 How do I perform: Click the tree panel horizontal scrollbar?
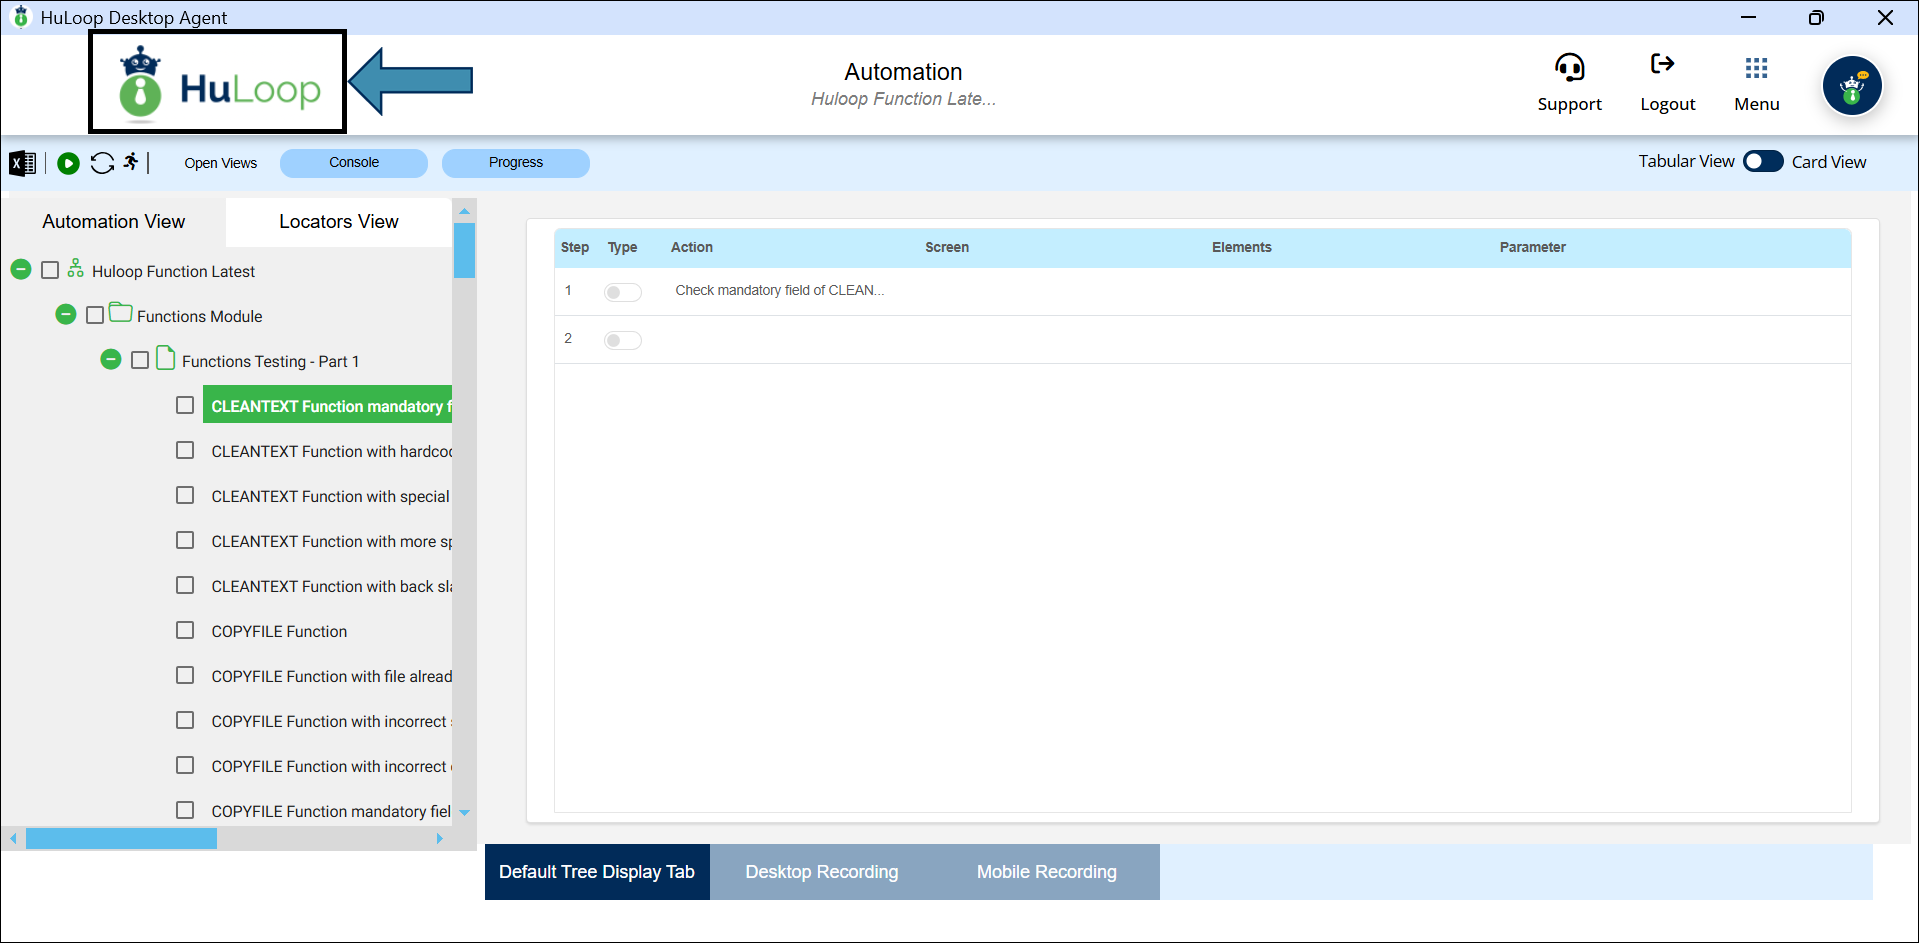(121, 839)
